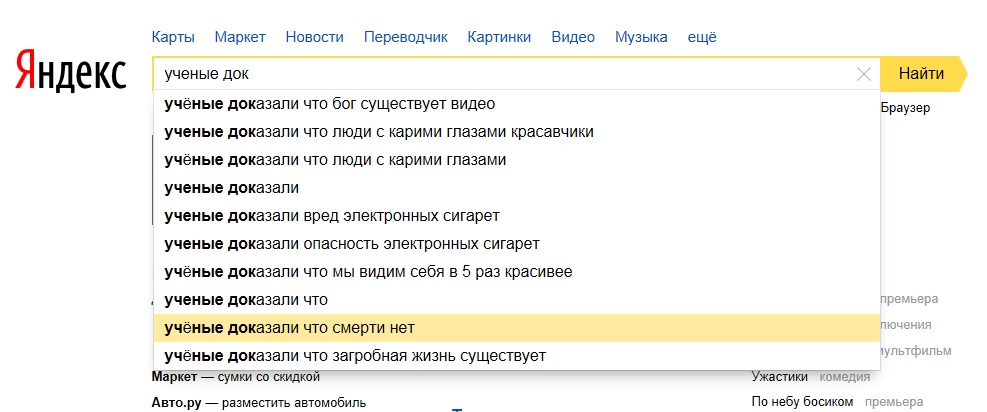Image resolution: width=987 pixels, height=412 pixels.
Task: Select highlighted suggestion 'учёные доказали что смерти нет'
Action: click(x=517, y=328)
